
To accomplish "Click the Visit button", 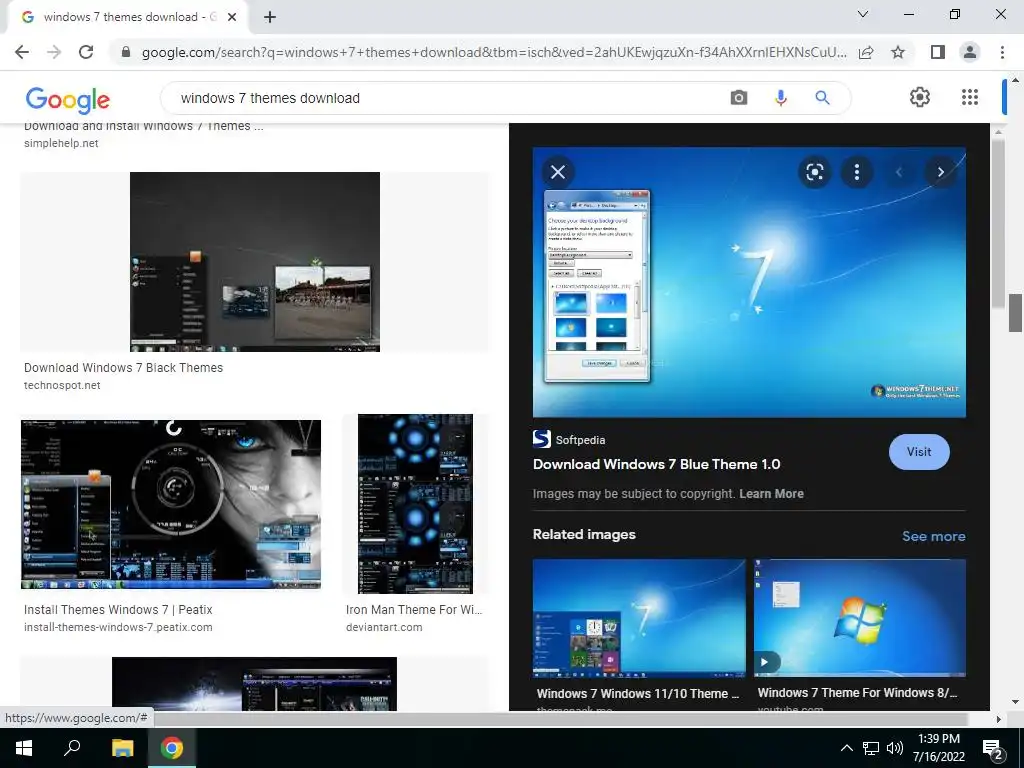I will pyautogui.click(x=919, y=452).
